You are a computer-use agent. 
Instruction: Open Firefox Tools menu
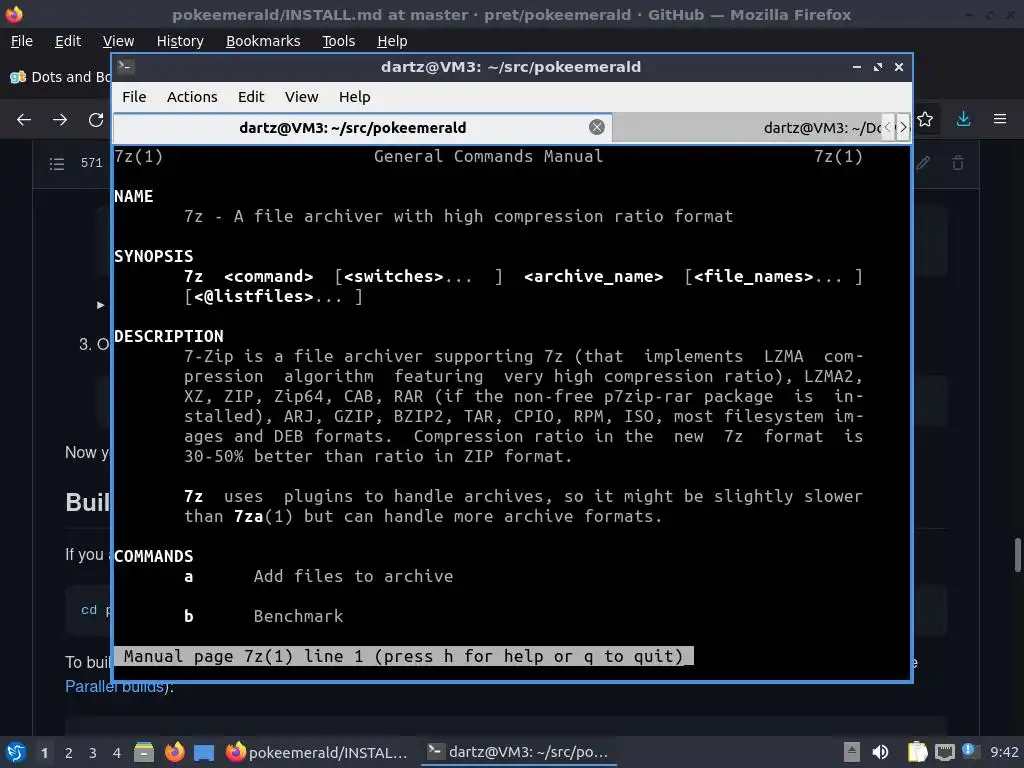[x=338, y=41]
